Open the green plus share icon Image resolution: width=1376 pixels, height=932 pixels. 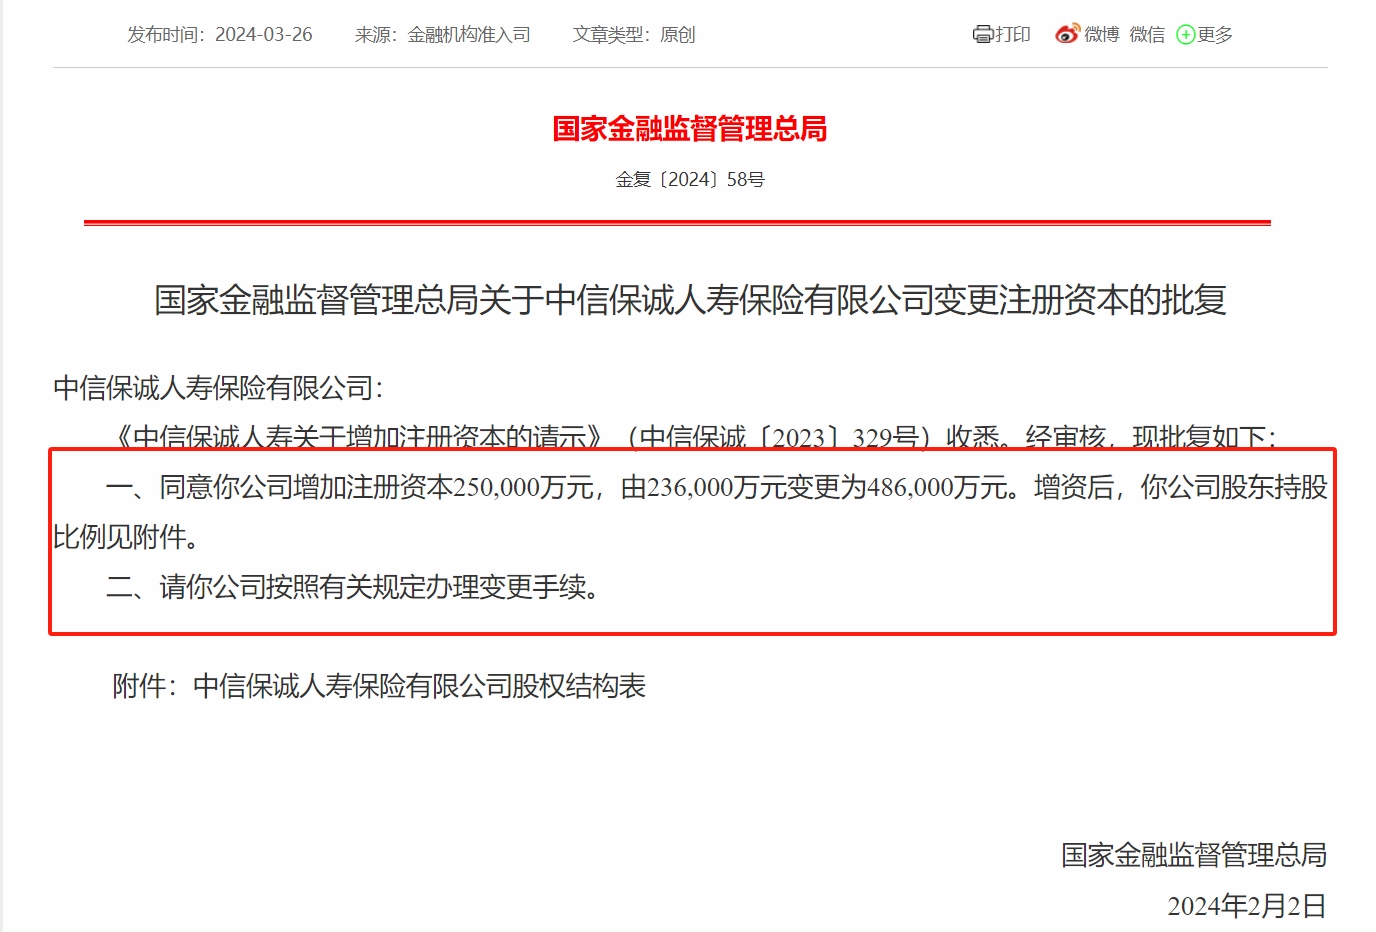1186,35
